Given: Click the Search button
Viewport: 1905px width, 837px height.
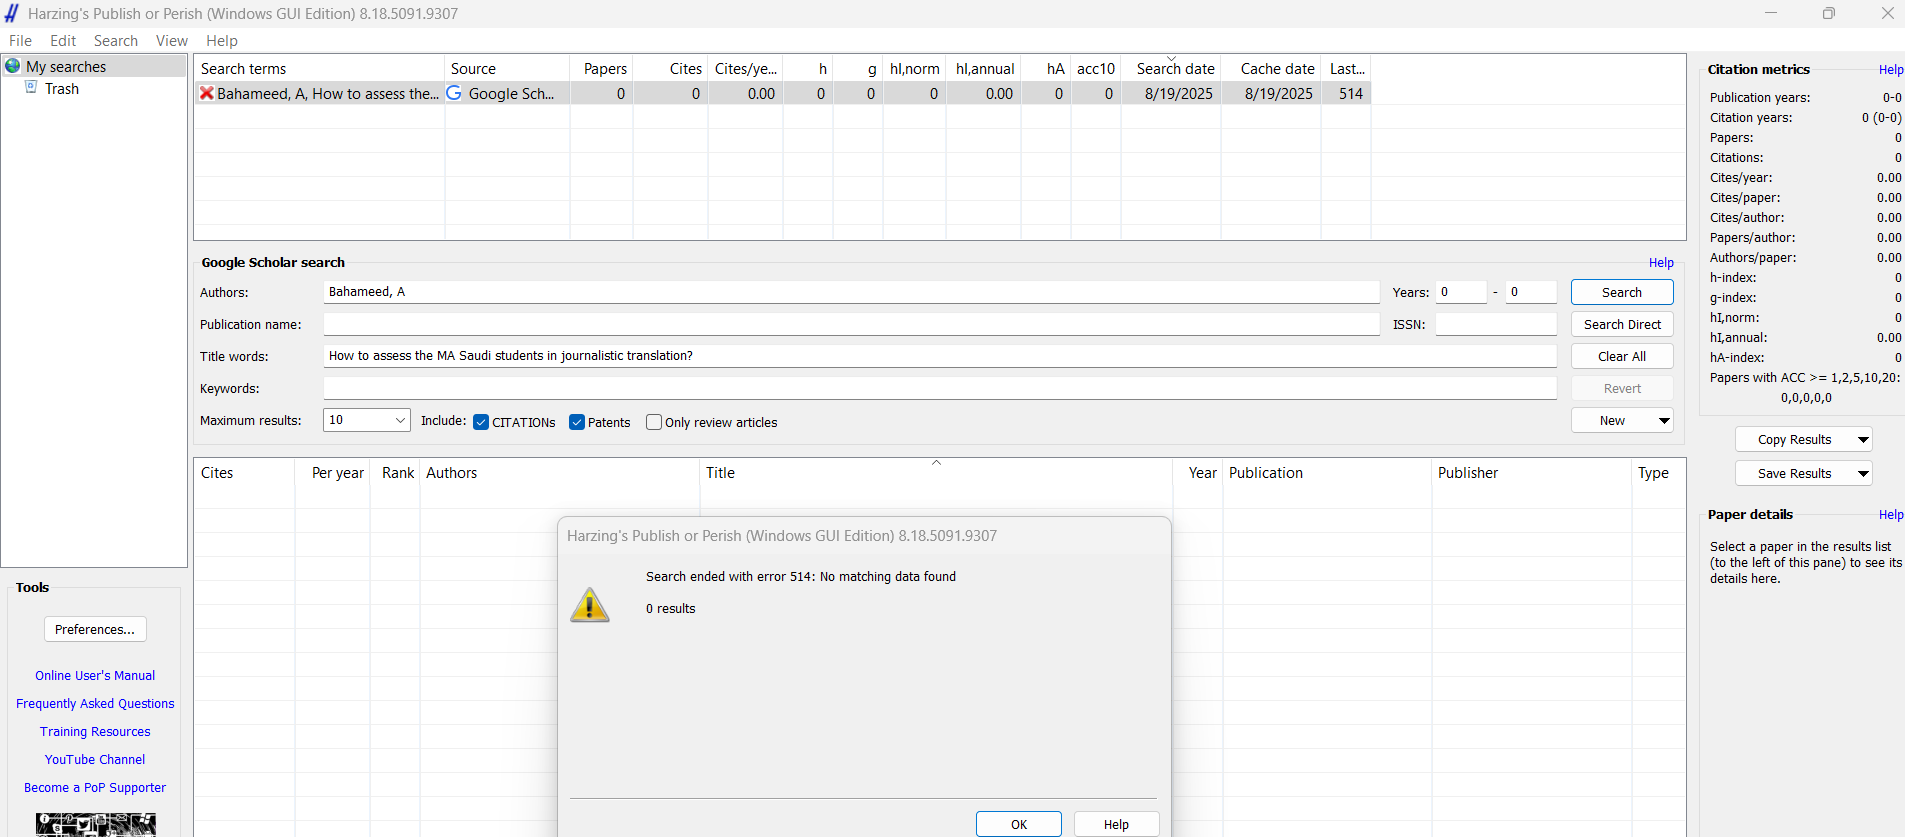Looking at the screenshot, I should (x=1622, y=292).
